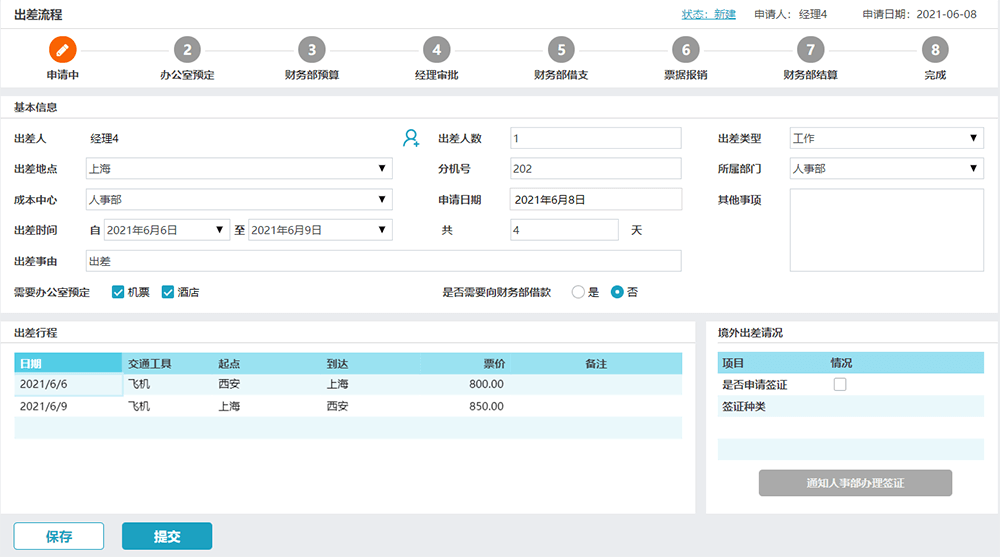
Task: Click the 日期 column header
Action: click(68, 364)
